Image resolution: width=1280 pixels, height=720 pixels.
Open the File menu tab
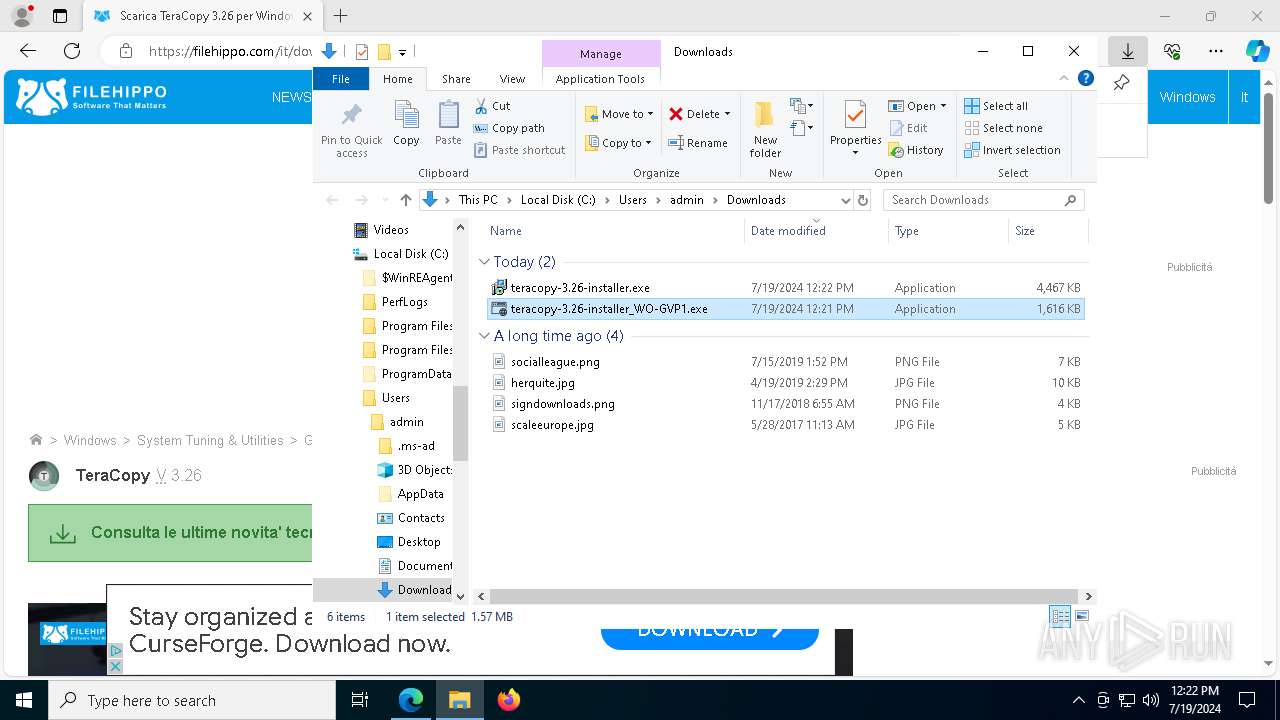click(341, 79)
